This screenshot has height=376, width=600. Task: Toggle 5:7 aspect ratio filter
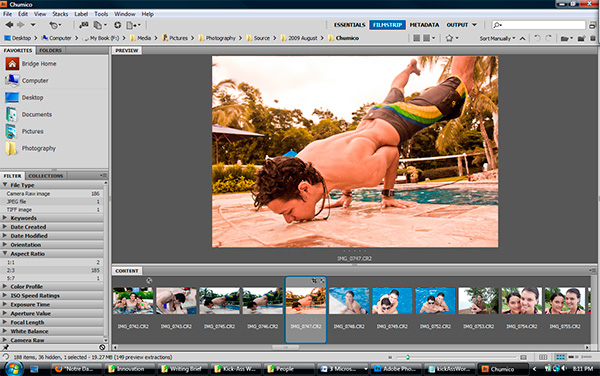pos(52,278)
